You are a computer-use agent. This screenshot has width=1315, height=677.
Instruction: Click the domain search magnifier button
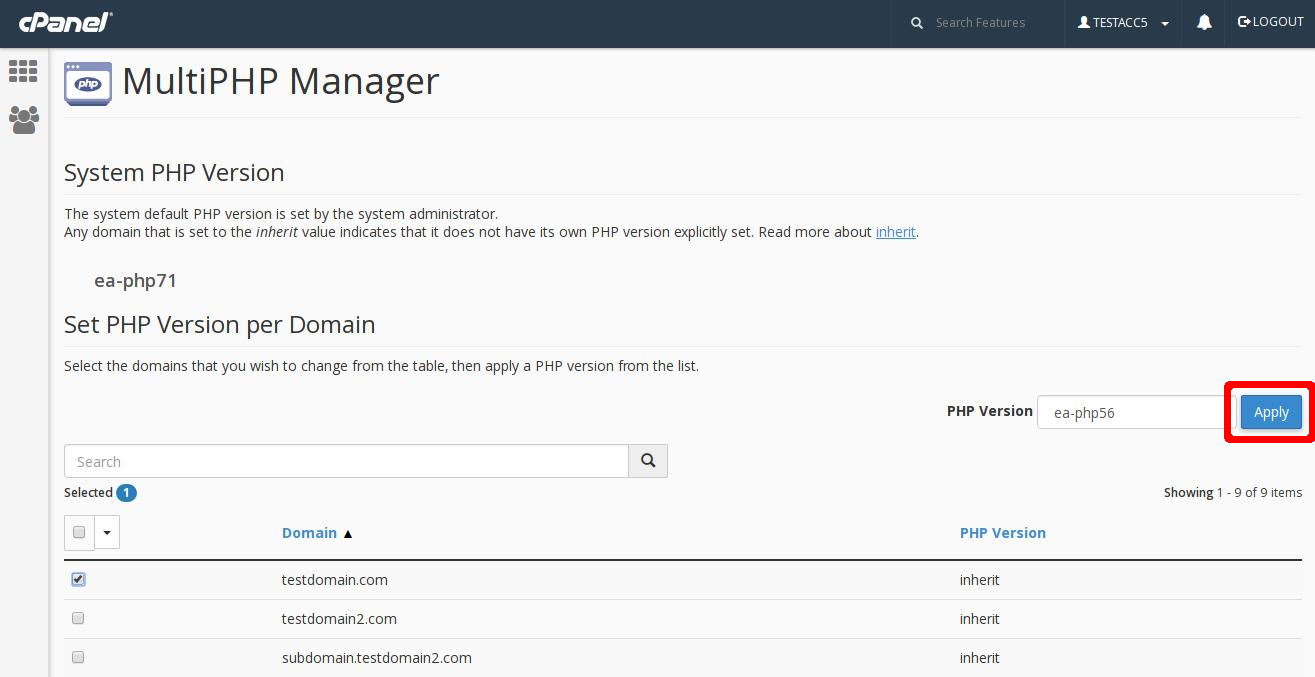[648, 461]
